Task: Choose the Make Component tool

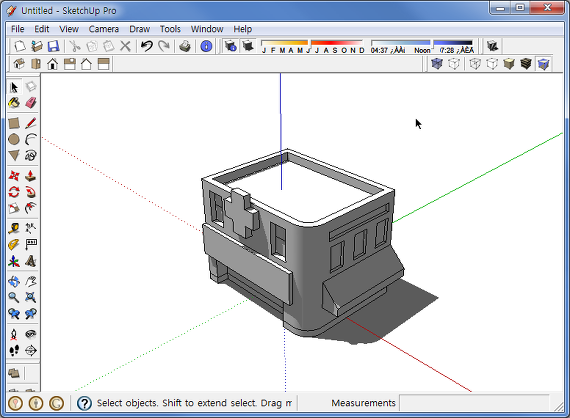Action: point(31,87)
